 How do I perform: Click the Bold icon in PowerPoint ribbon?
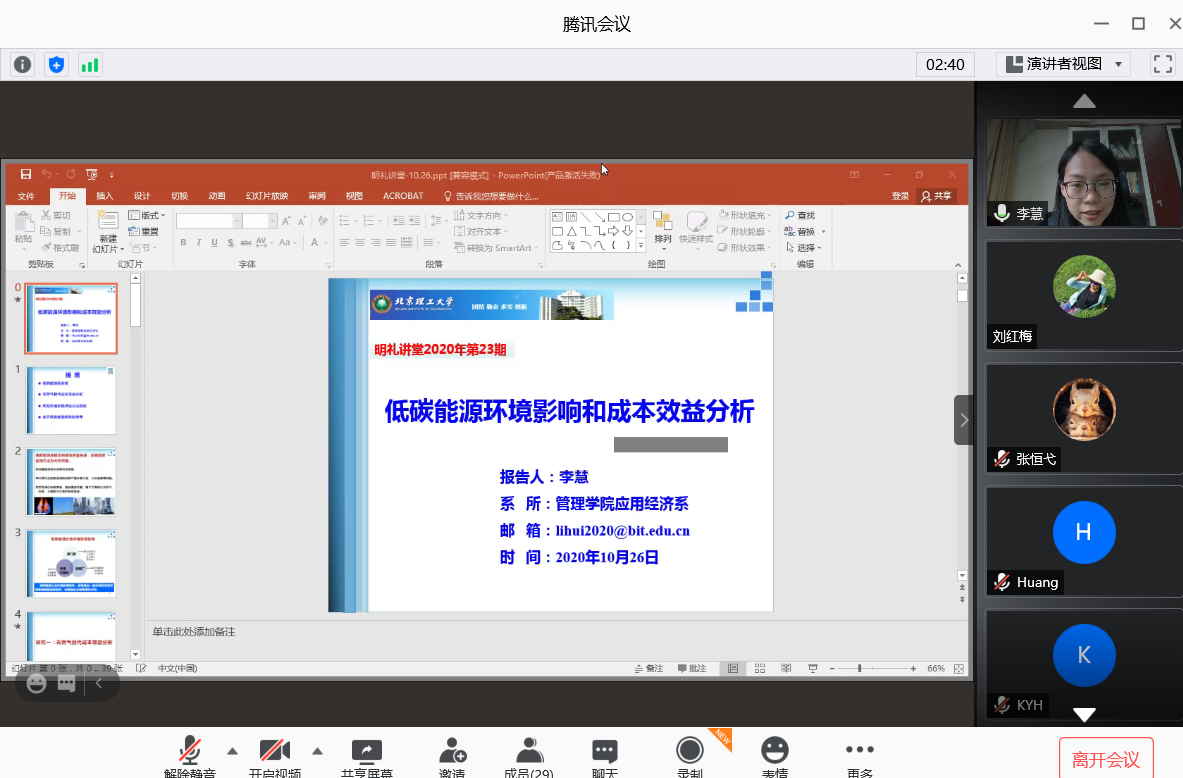click(183, 242)
